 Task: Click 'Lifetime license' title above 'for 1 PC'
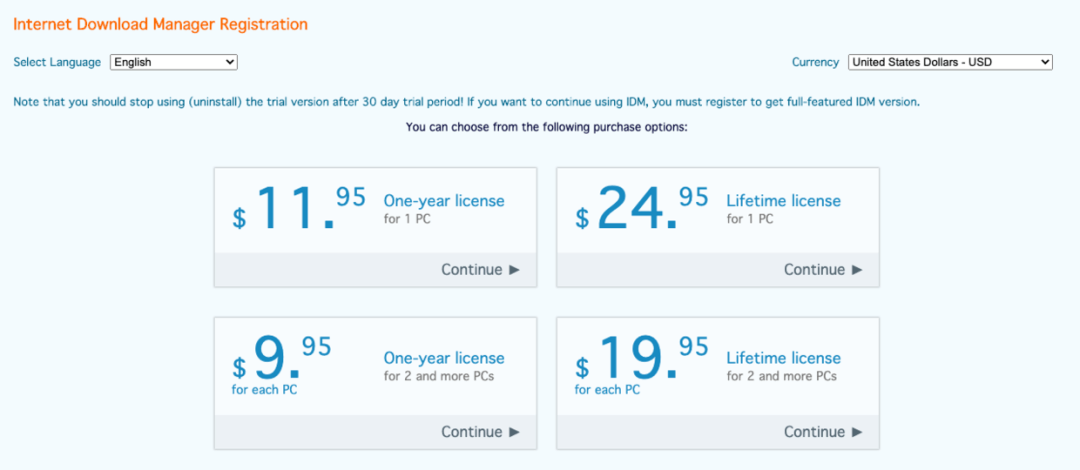pos(784,201)
